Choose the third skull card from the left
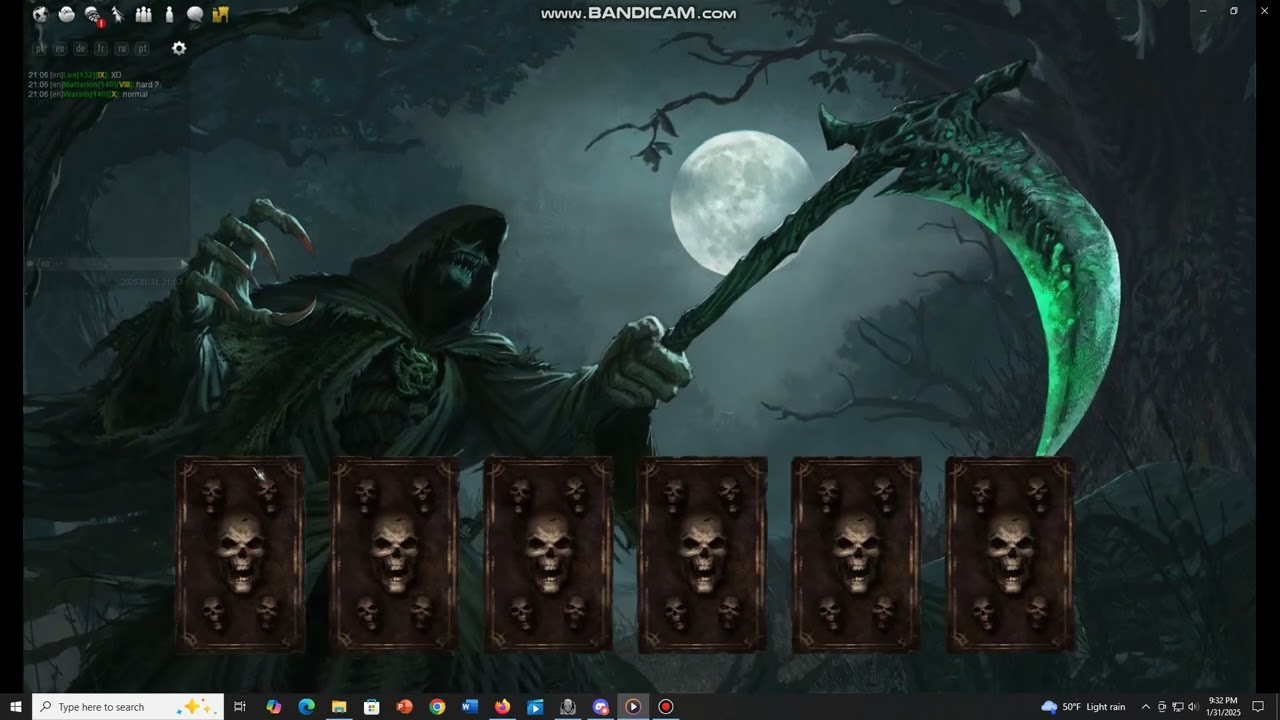The height and width of the screenshot is (720, 1280). click(549, 554)
